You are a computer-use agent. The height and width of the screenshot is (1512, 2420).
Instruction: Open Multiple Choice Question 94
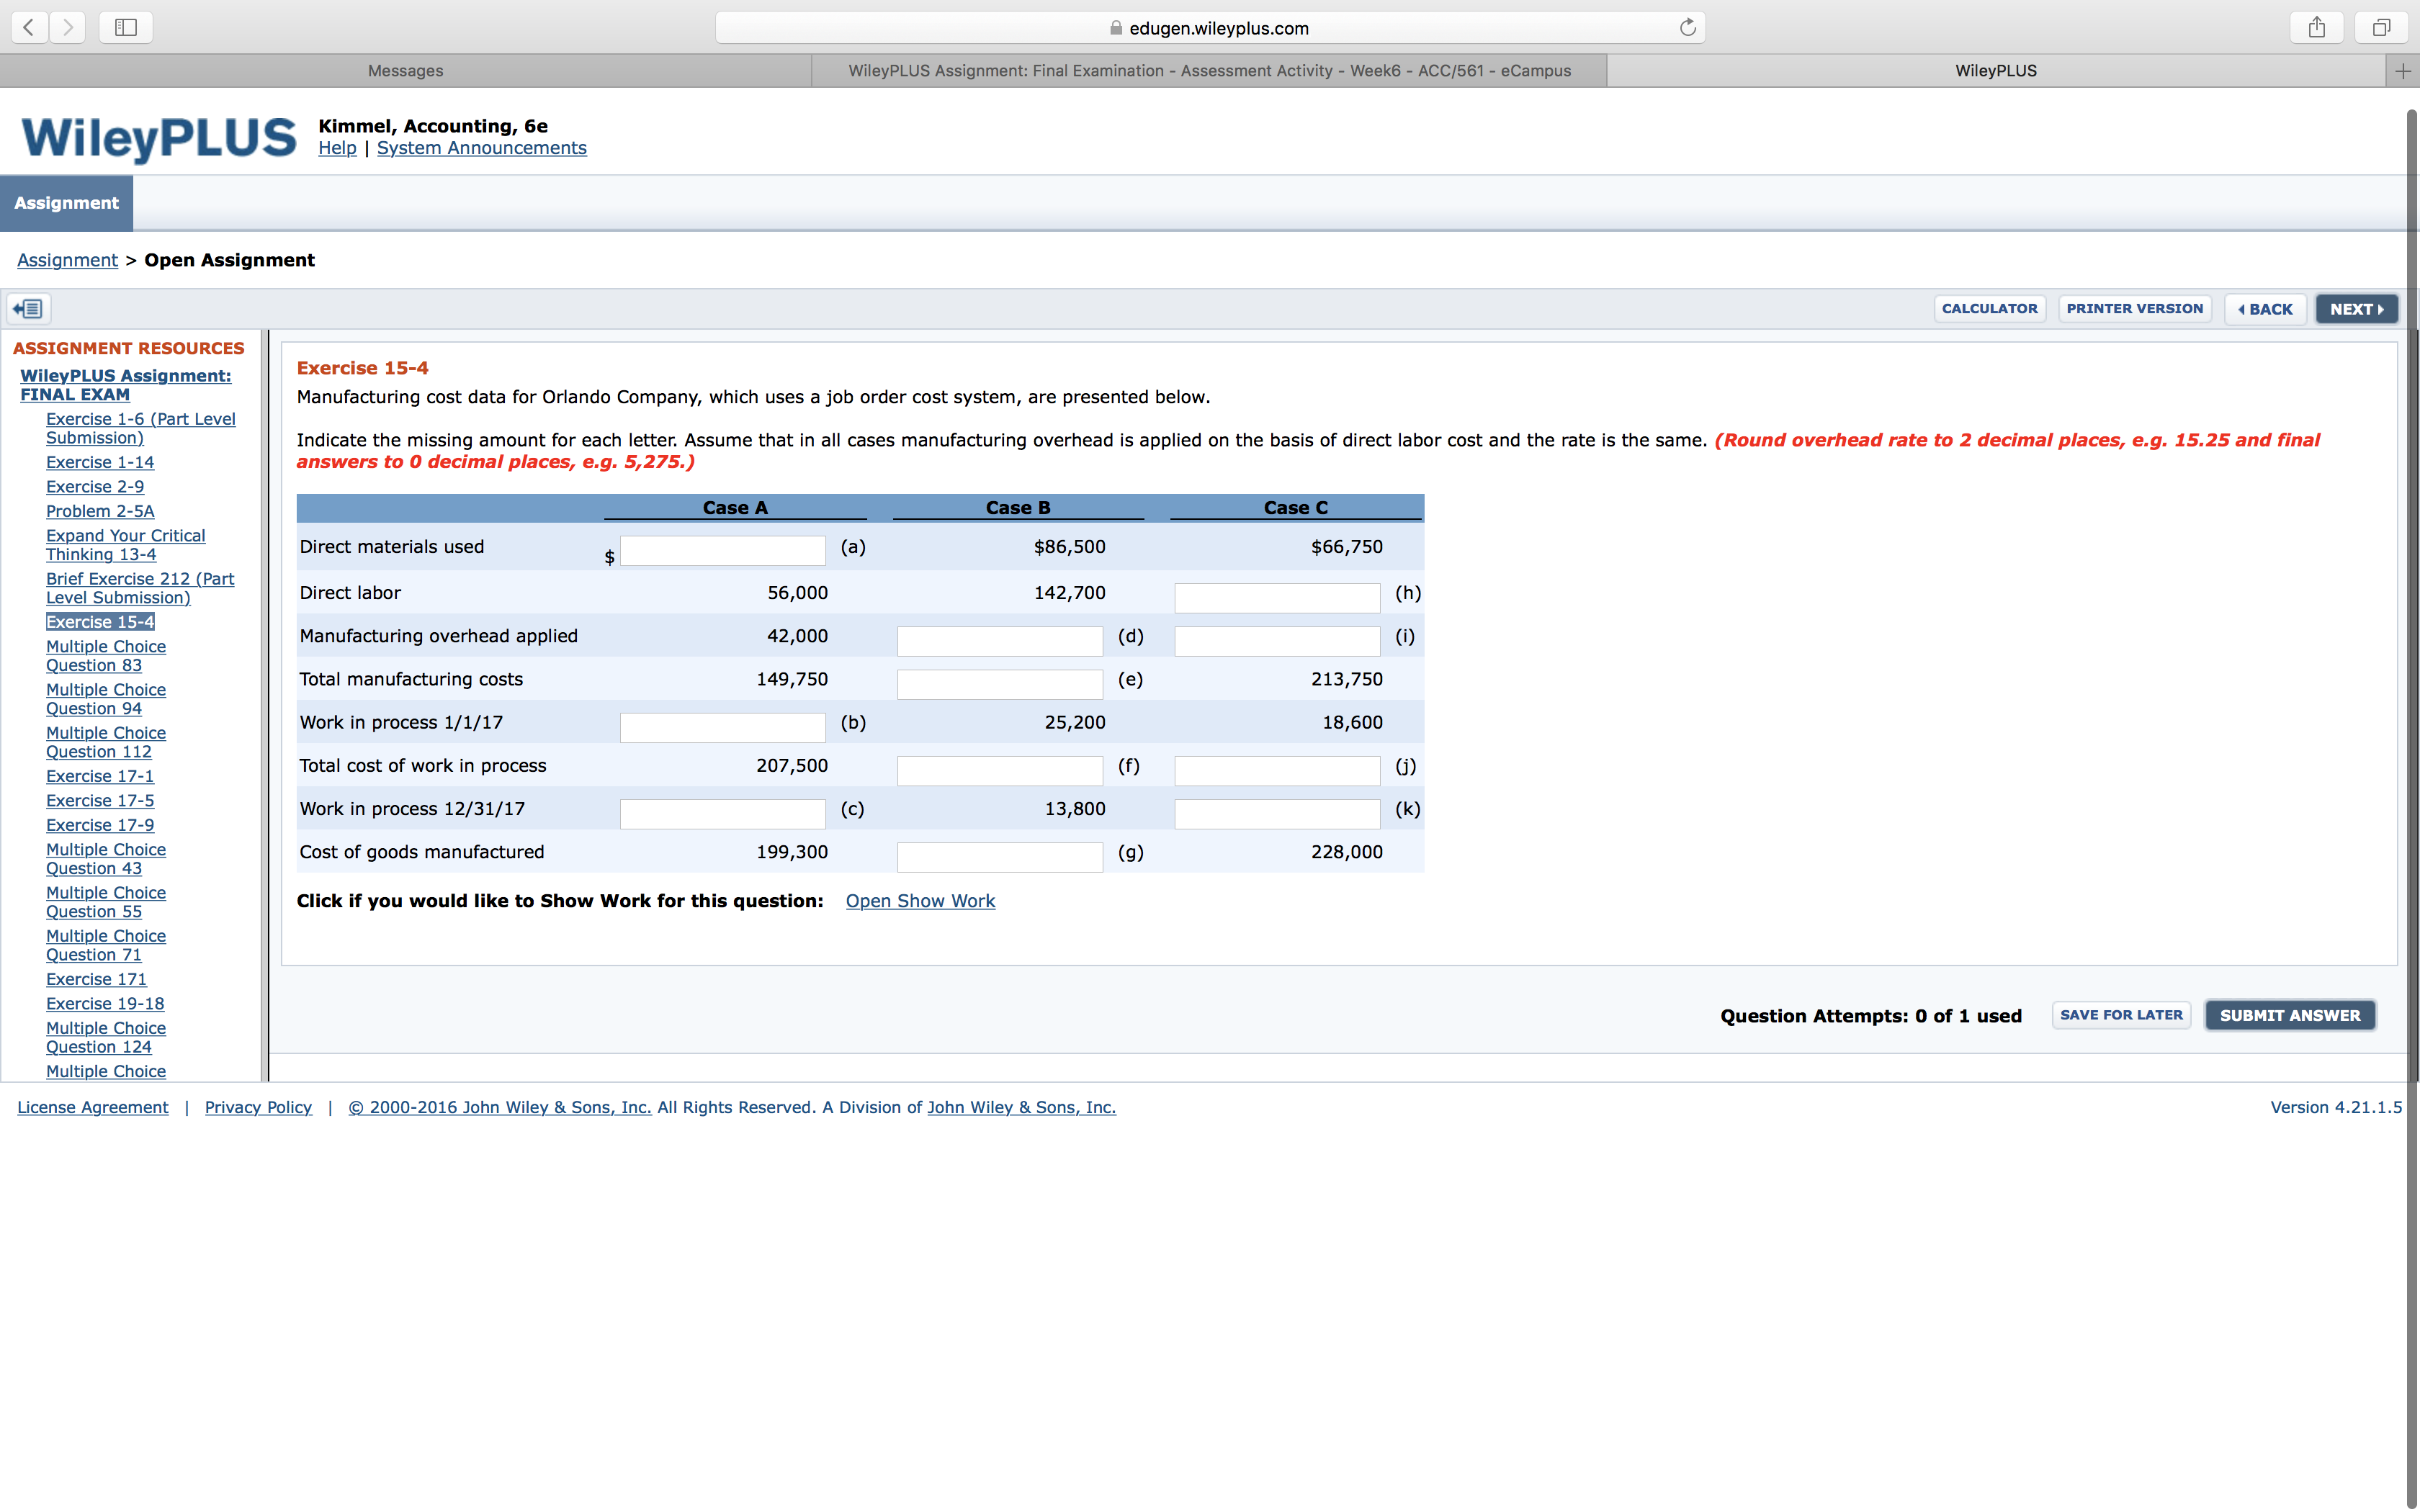[x=106, y=699]
